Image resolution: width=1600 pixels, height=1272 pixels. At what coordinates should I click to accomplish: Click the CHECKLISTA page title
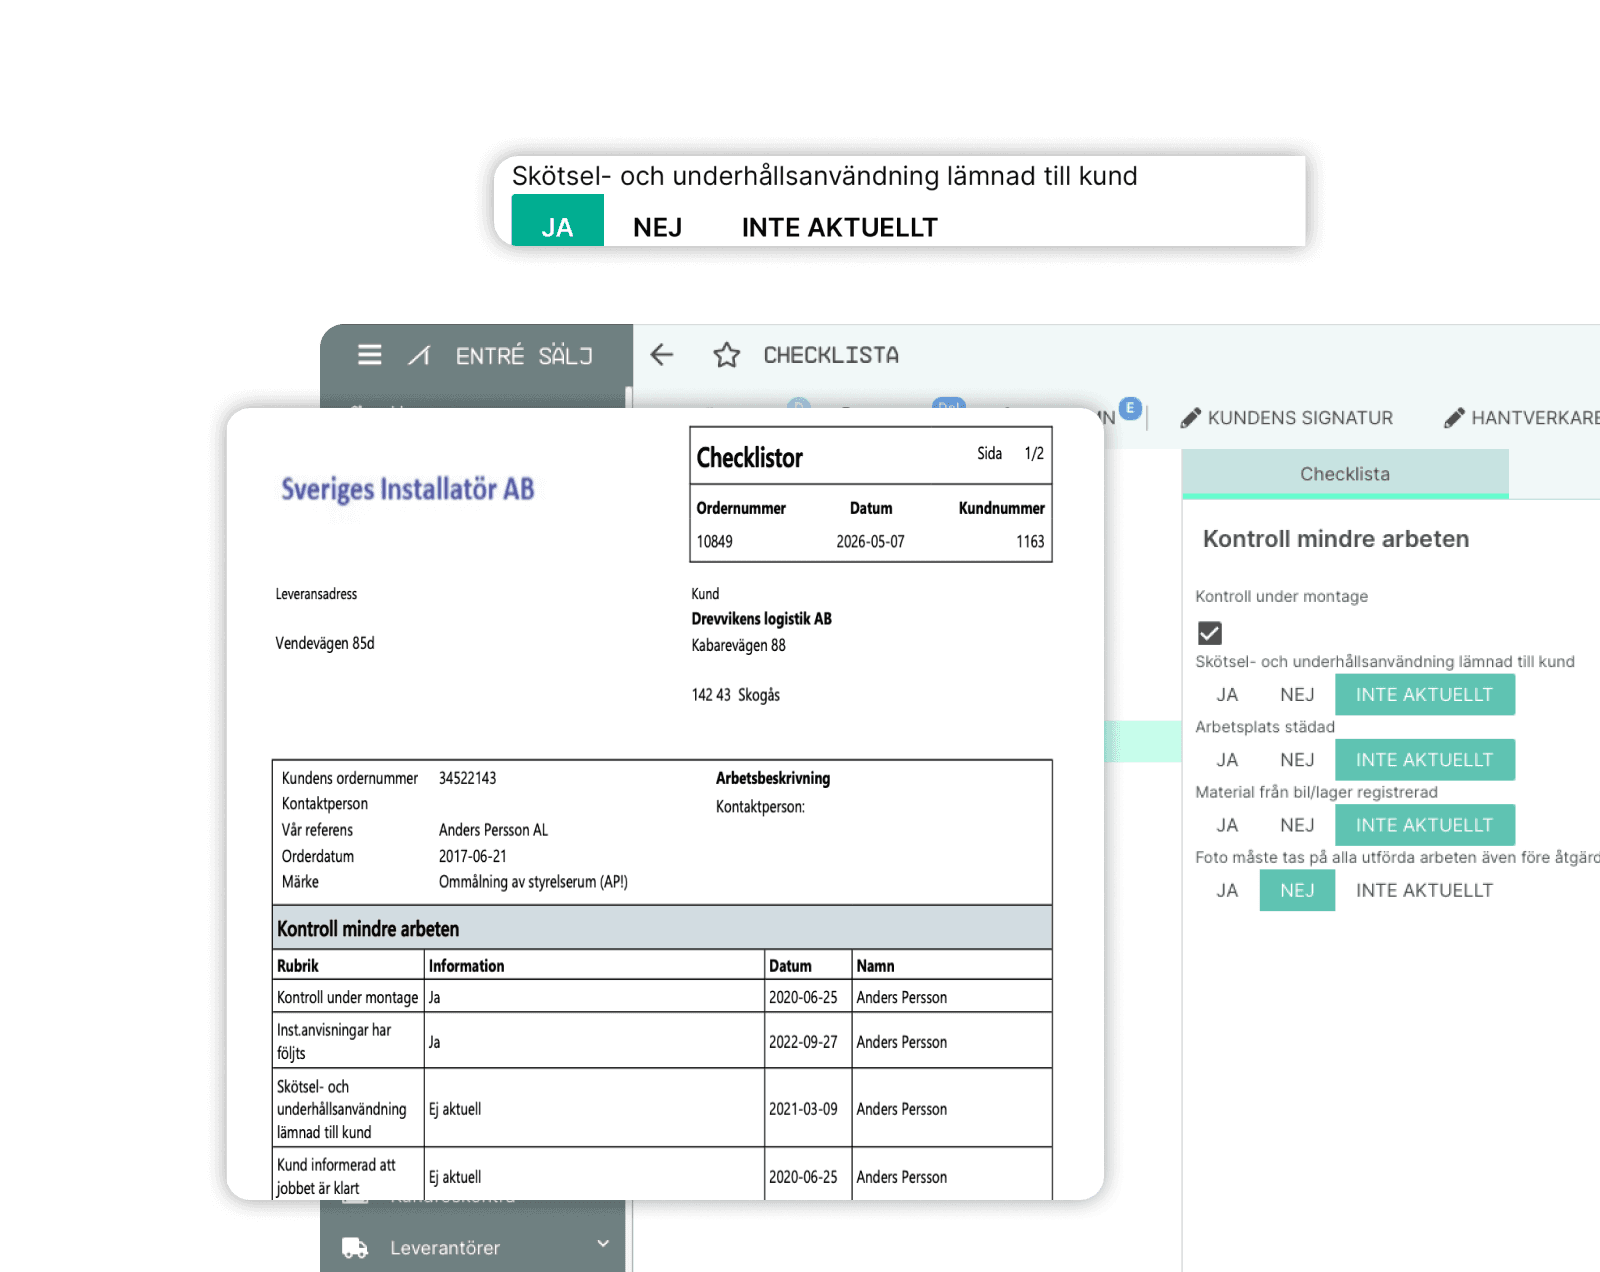tap(831, 355)
